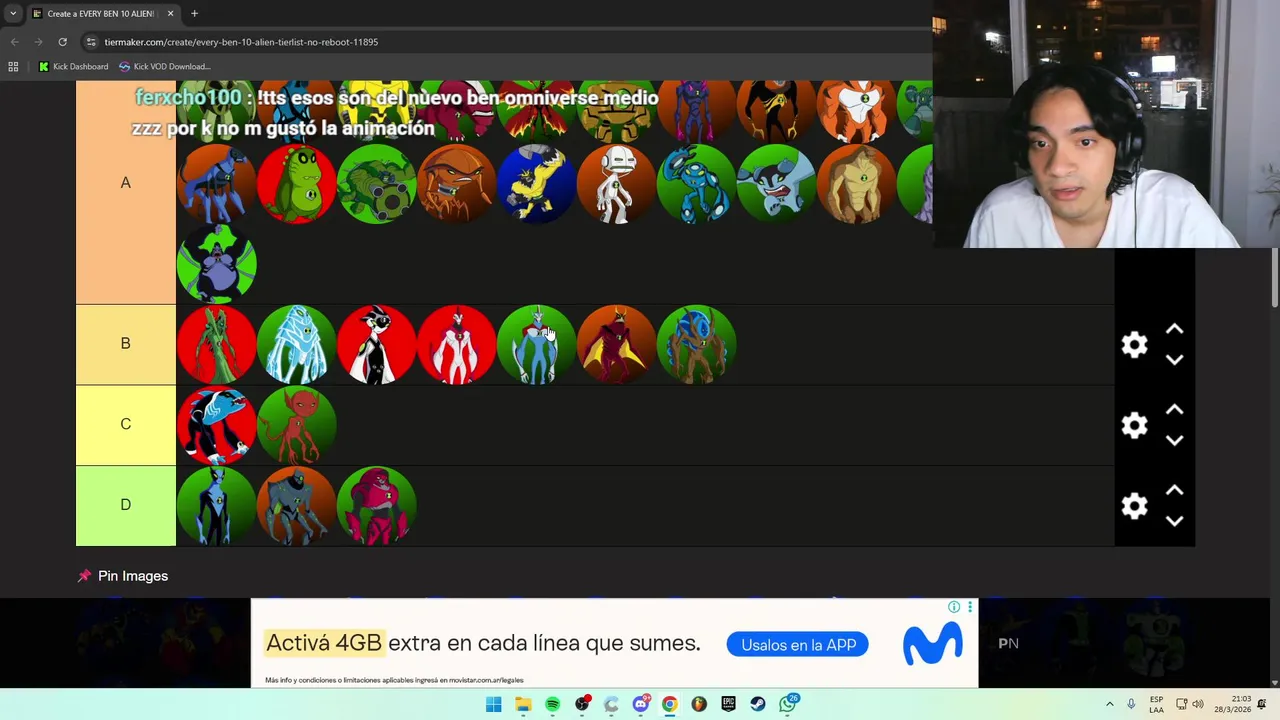
Task: Open Discord from the taskbar
Action: click(640, 704)
